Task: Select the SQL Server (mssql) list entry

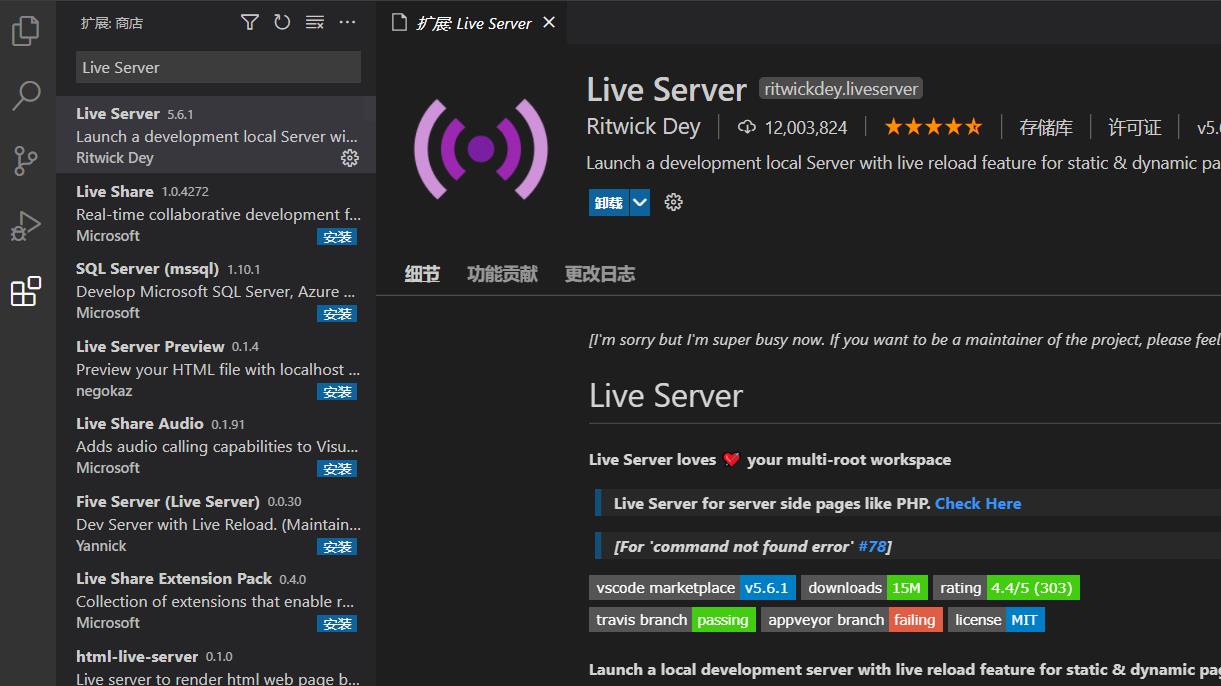Action: click(216, 290)
